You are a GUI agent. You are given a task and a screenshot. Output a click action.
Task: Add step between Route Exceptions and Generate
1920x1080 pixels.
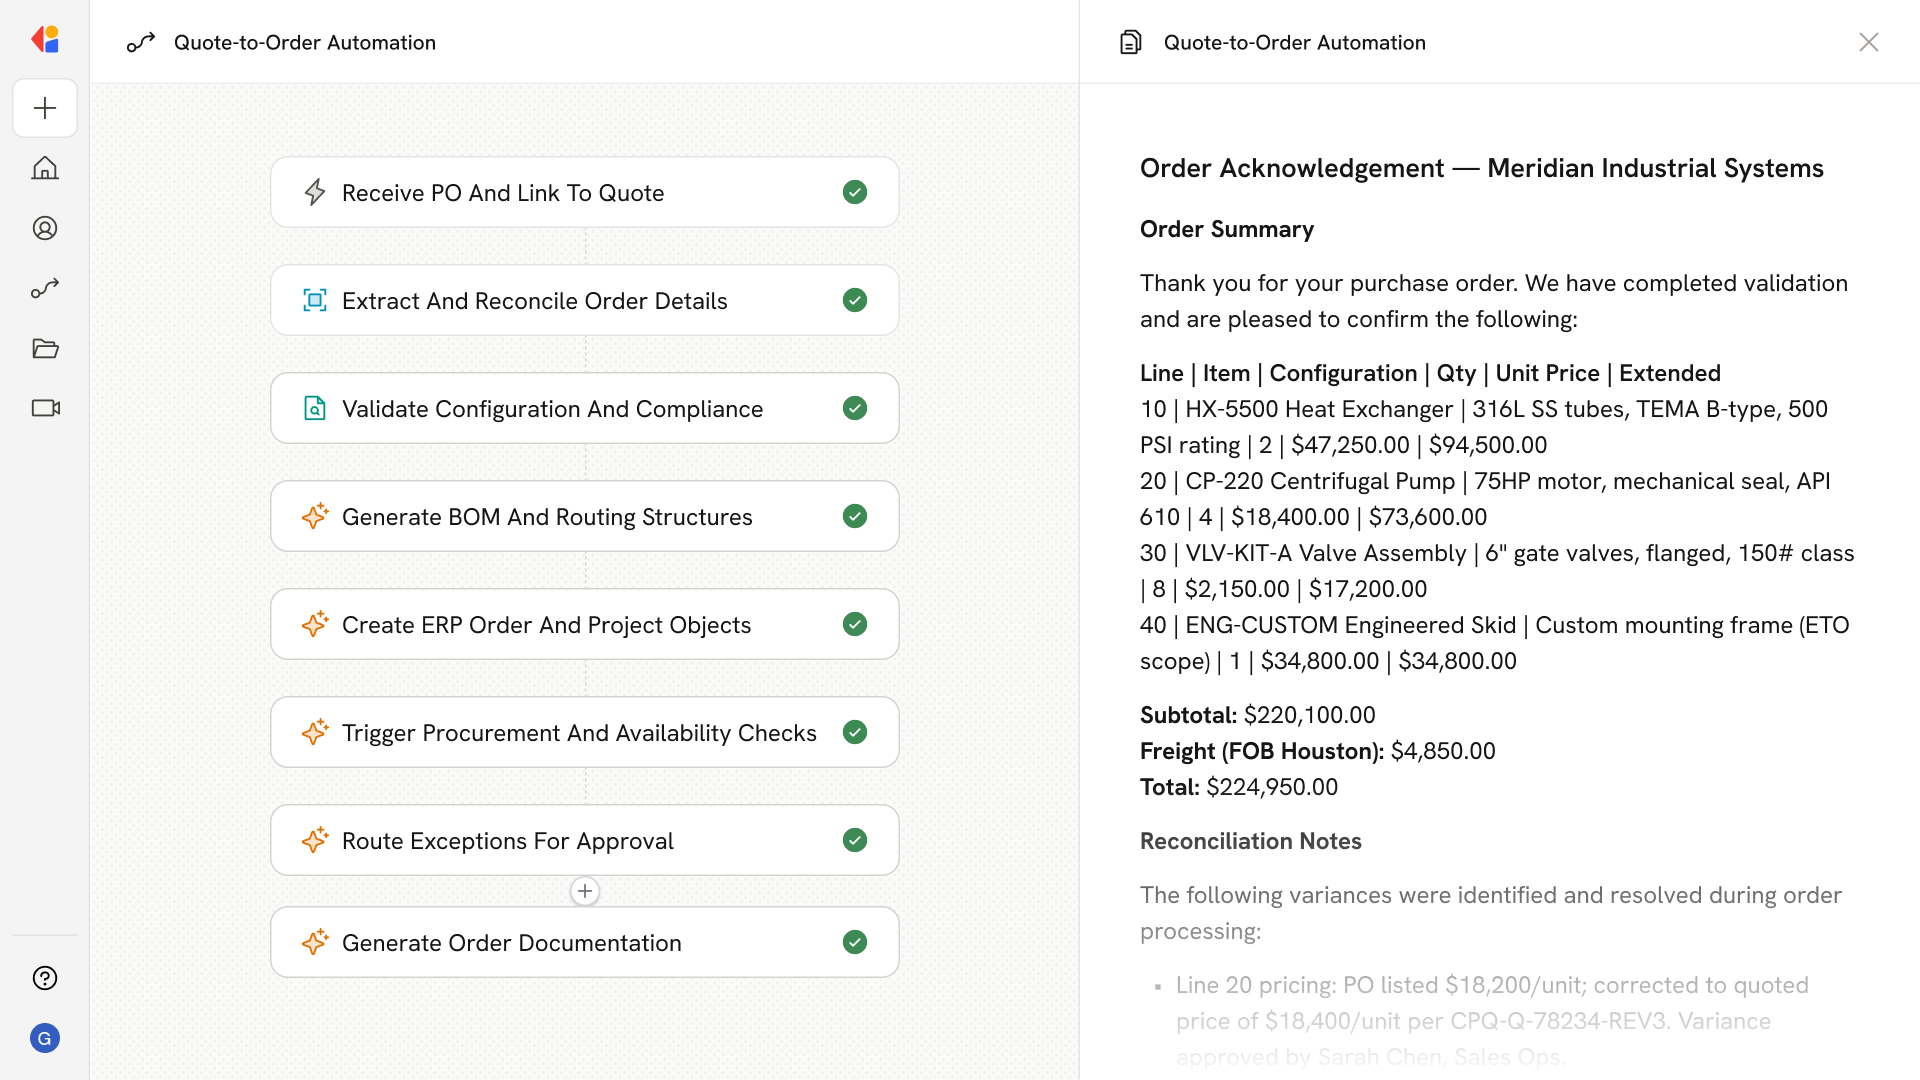[x=585, y=891]
